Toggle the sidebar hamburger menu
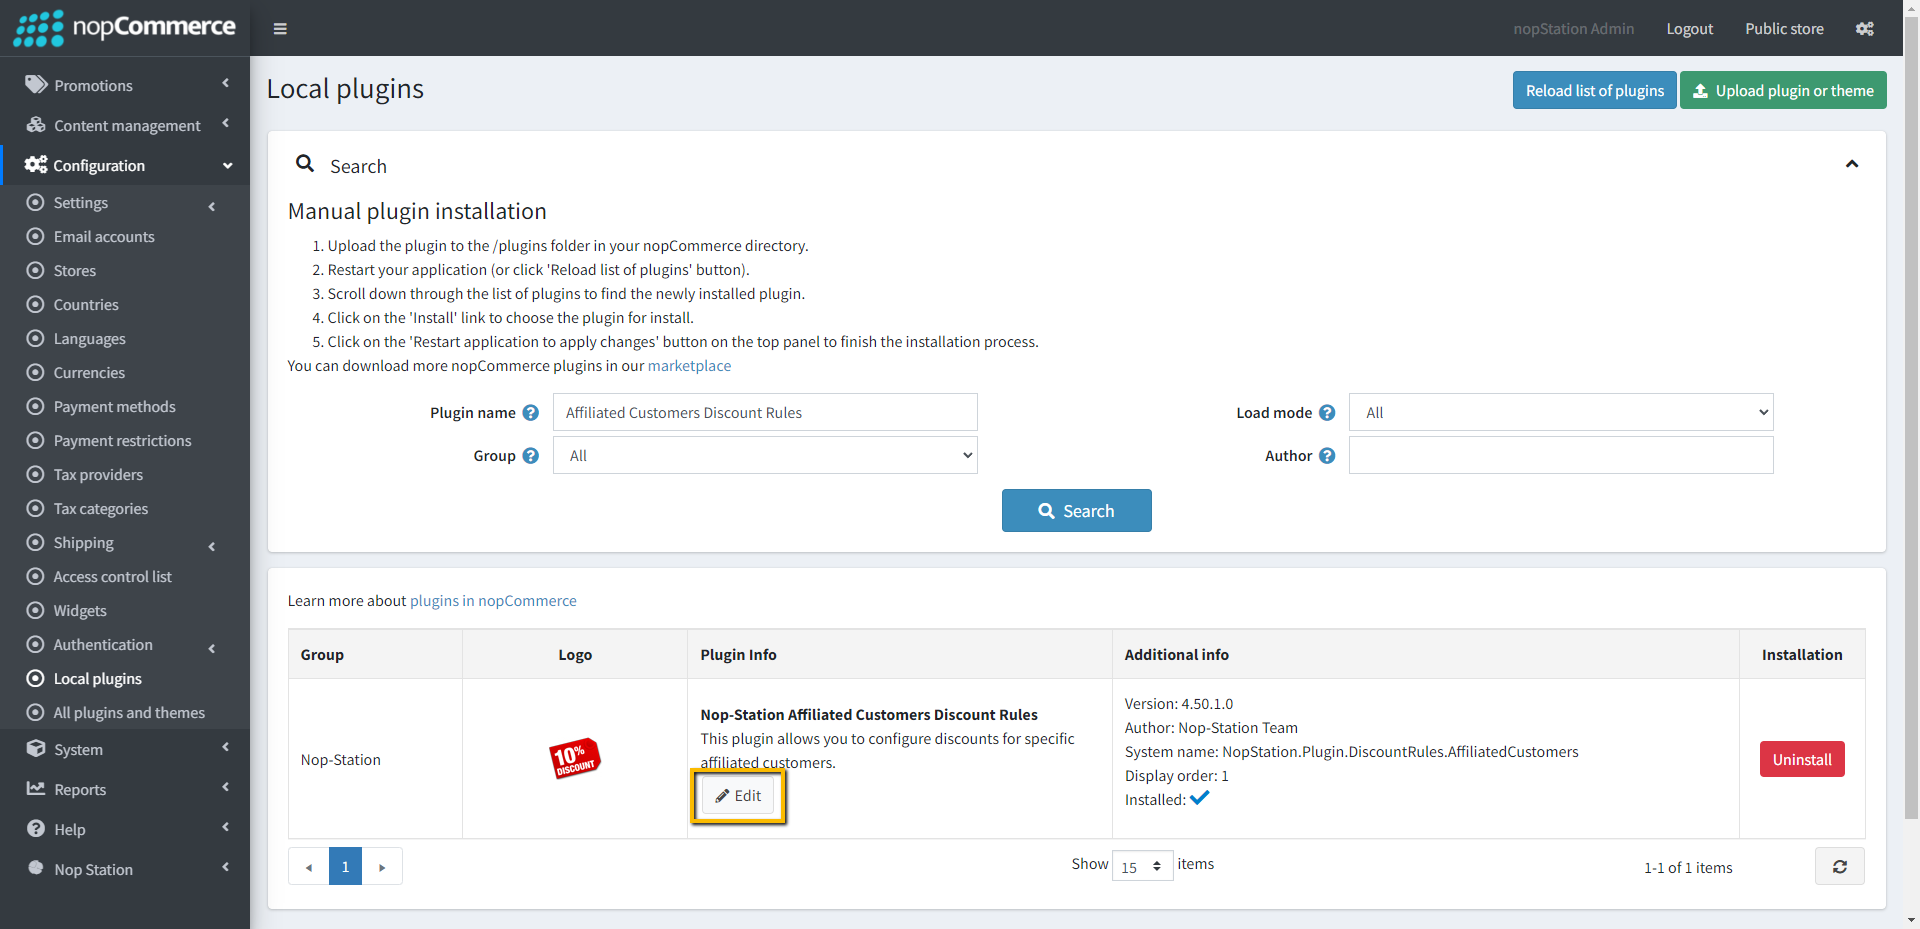1920x929 pixels. pos(280,29)
